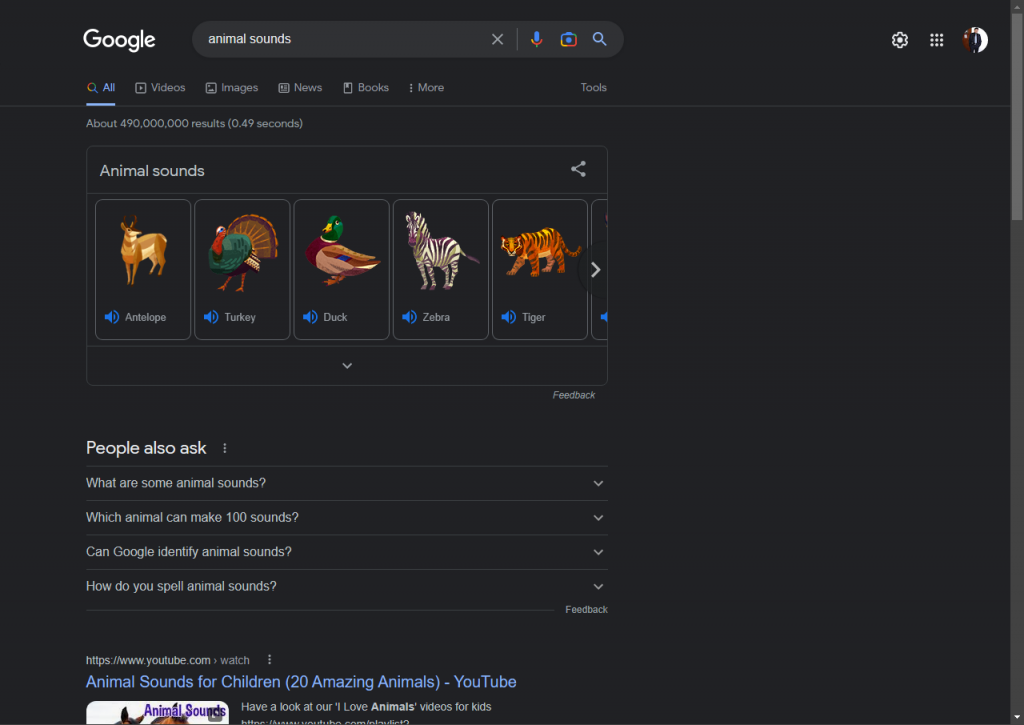Switch to the Images tab
The height and width of the screenshot is (725, 1024).
coord(232,88)
